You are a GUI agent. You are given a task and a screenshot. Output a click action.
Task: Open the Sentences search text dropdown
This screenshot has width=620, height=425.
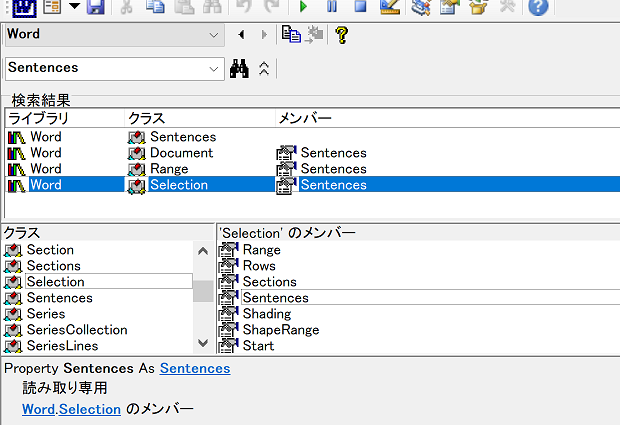click(214, 69)
